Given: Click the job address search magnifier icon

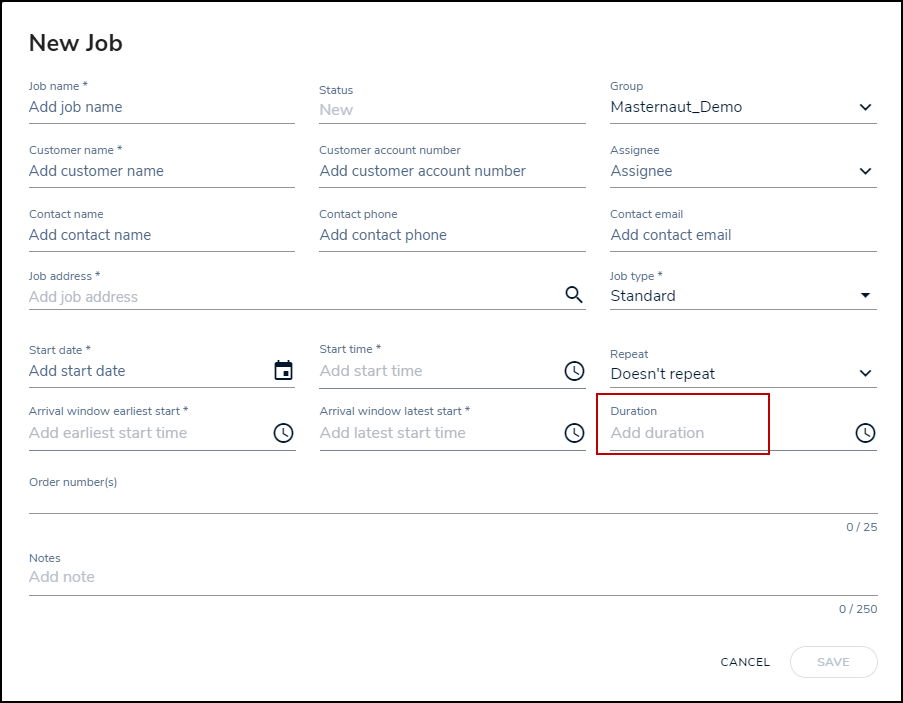Looking at the screenshot, I should click(574, 294).
